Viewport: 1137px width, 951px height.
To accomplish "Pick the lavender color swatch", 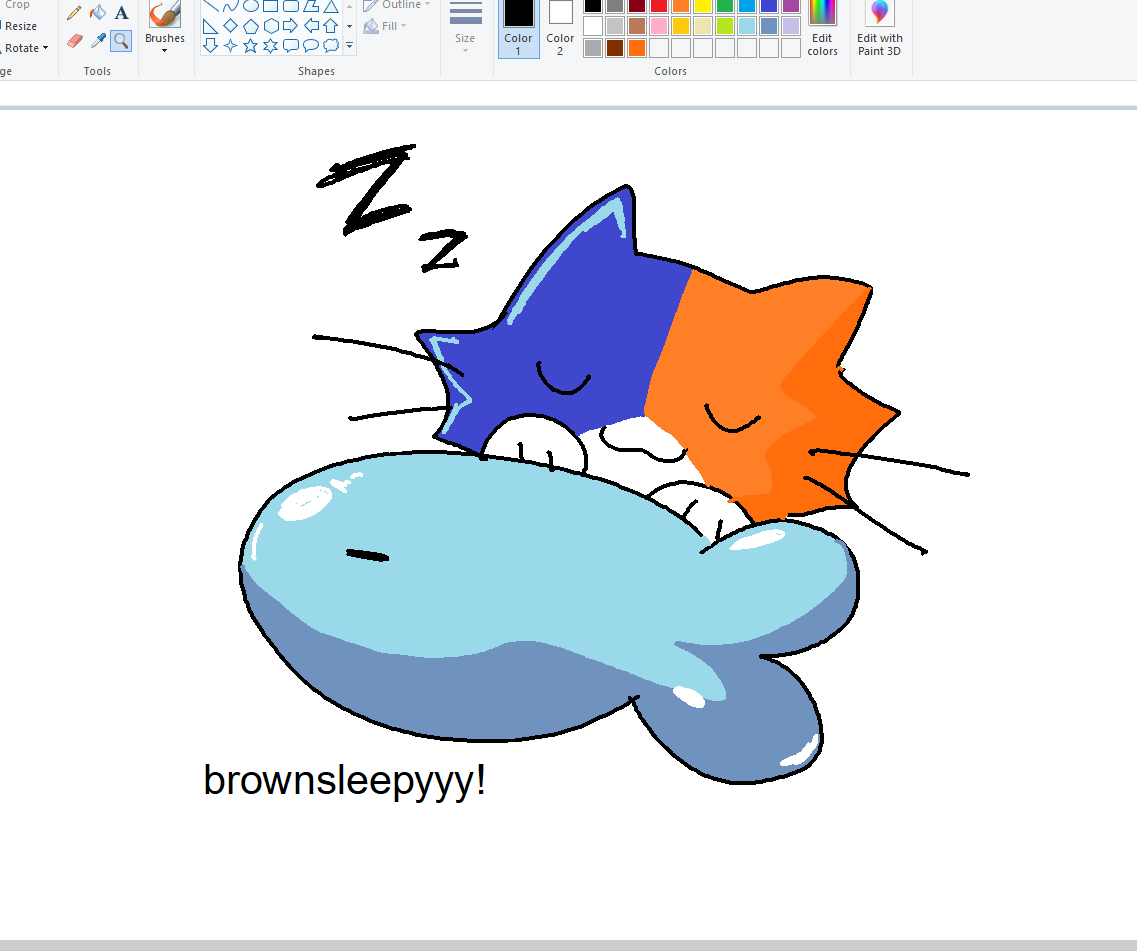I will click(790, 26).
